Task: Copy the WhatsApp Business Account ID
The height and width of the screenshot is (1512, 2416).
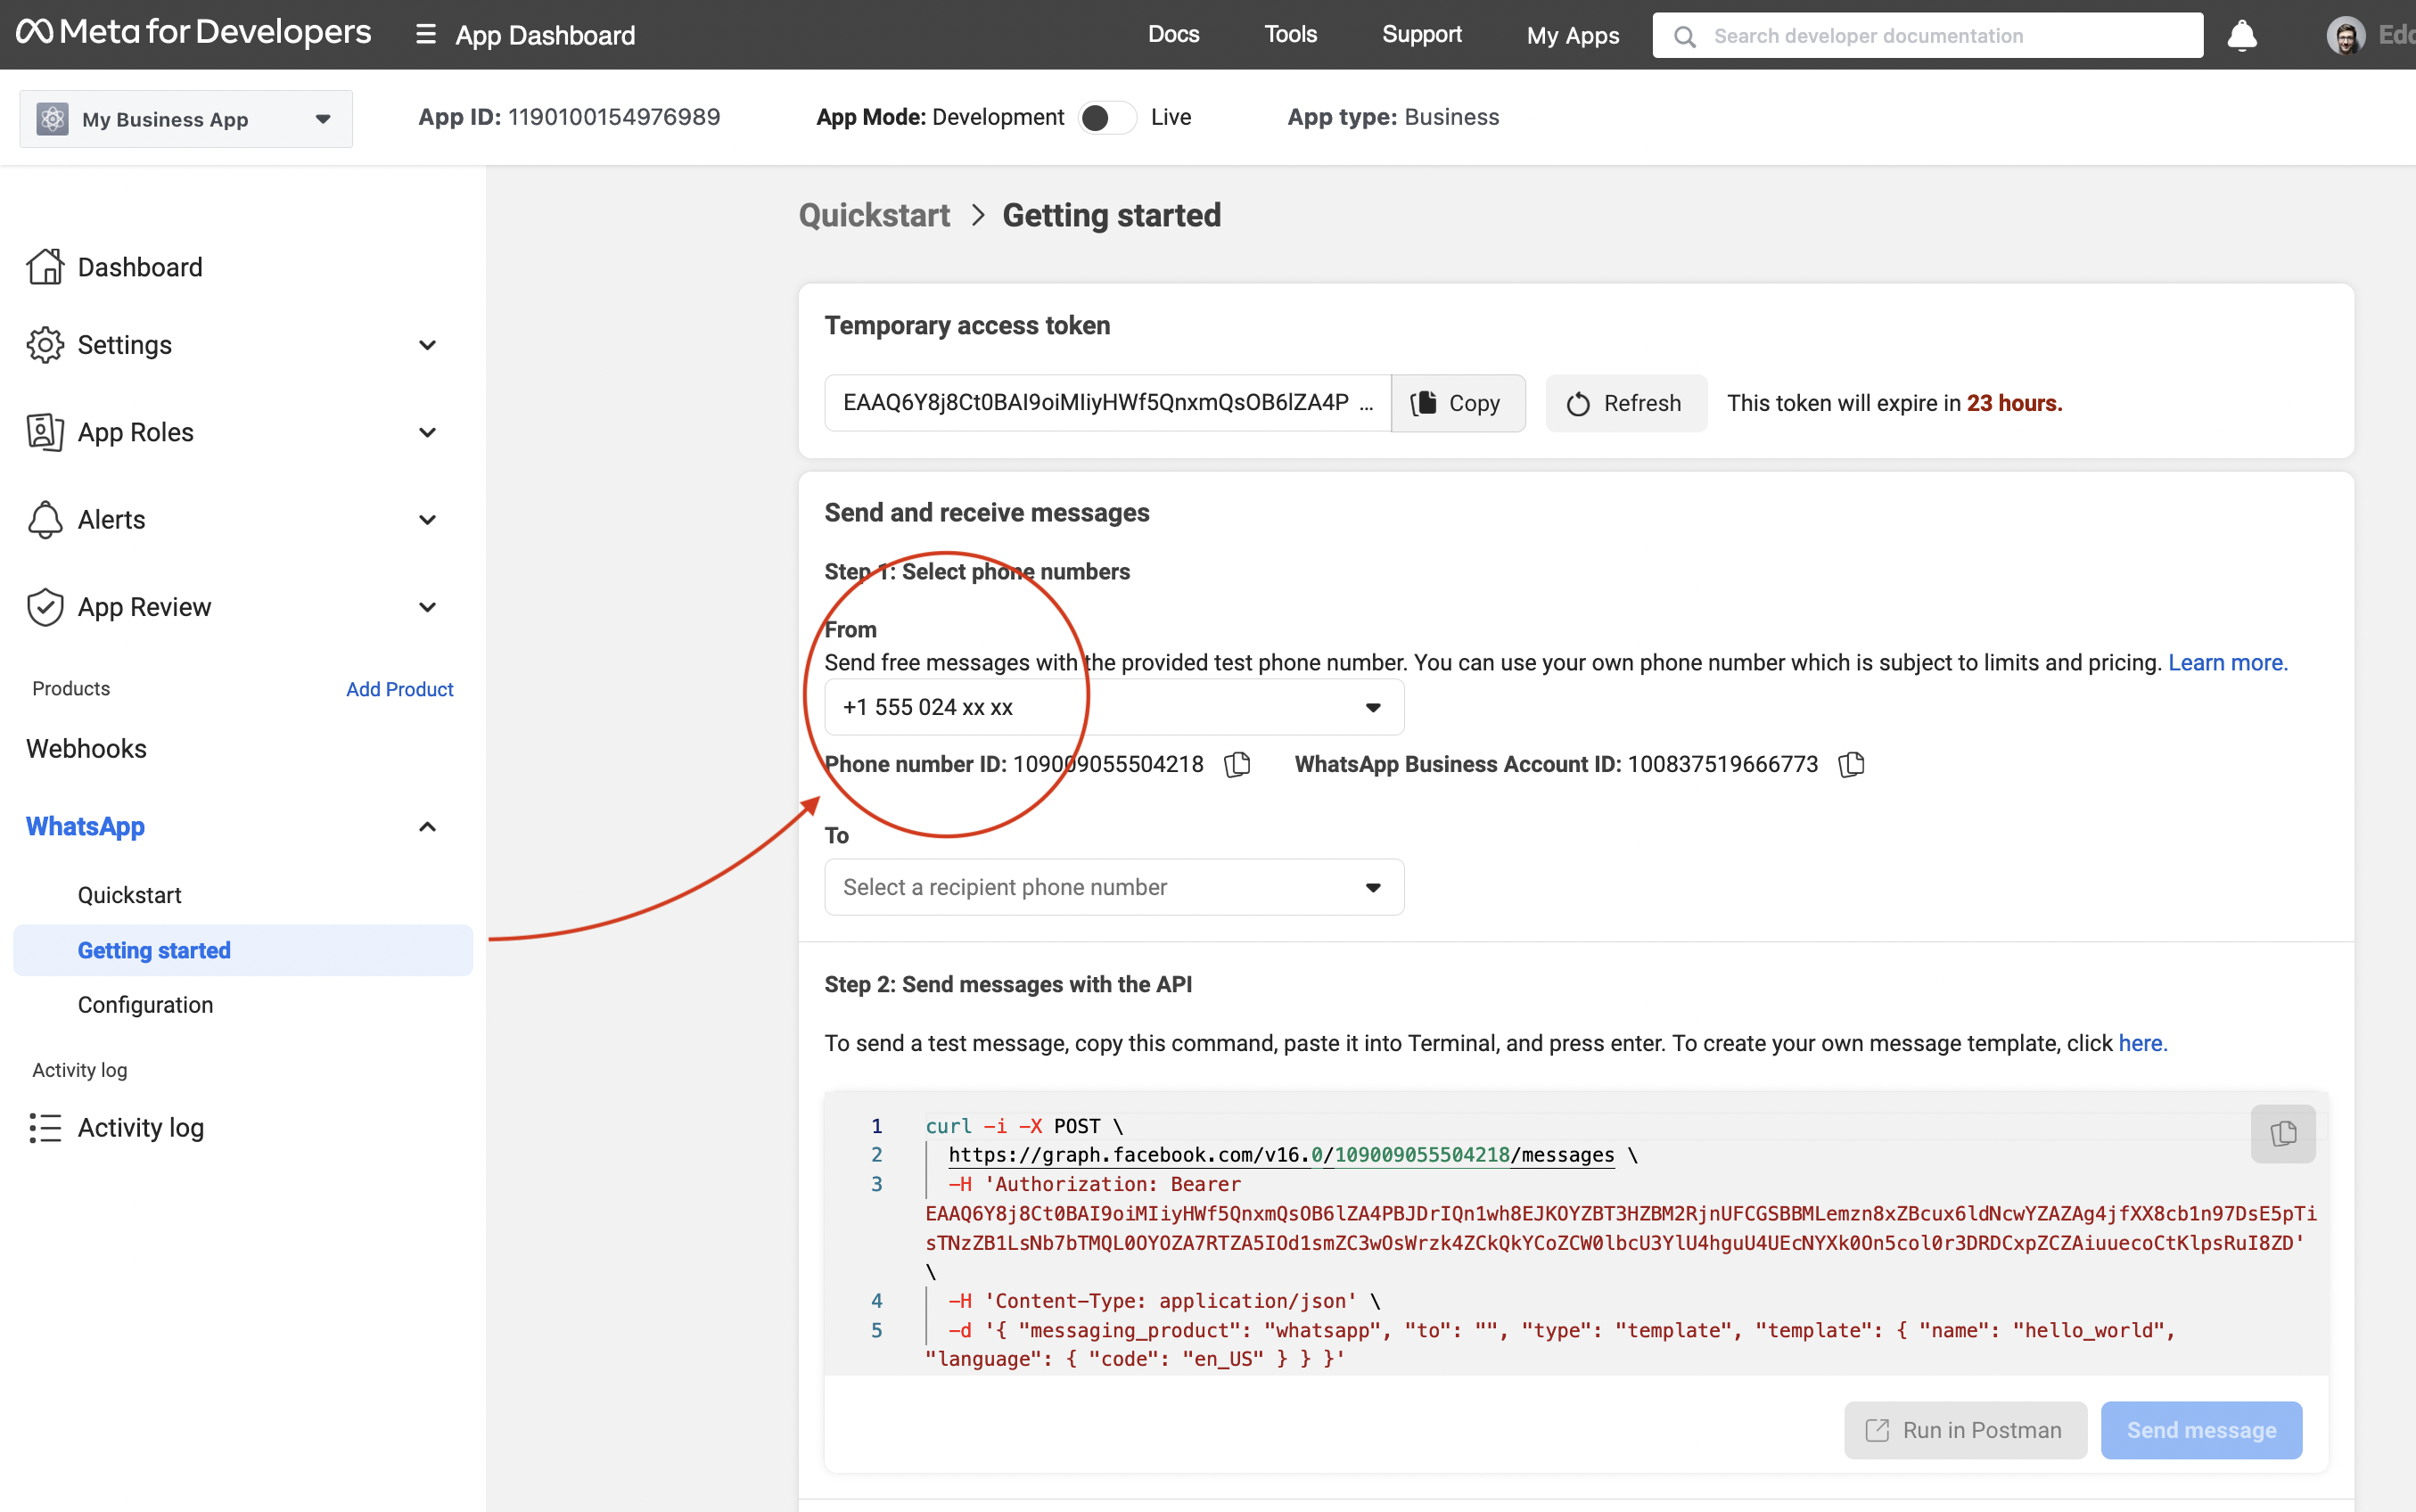Action: (x=1851, y=764)
